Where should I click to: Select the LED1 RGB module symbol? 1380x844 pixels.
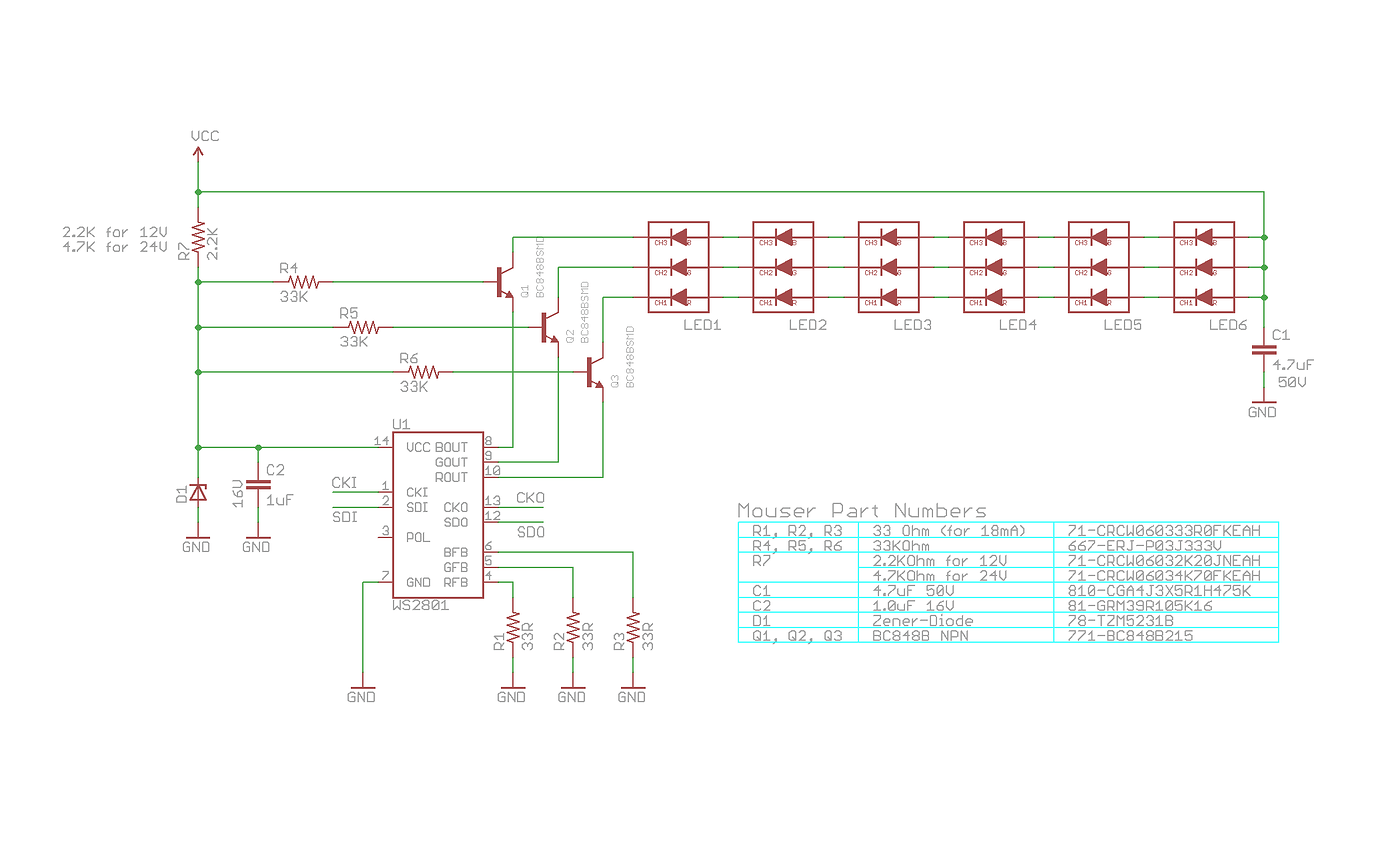(678, 265)
